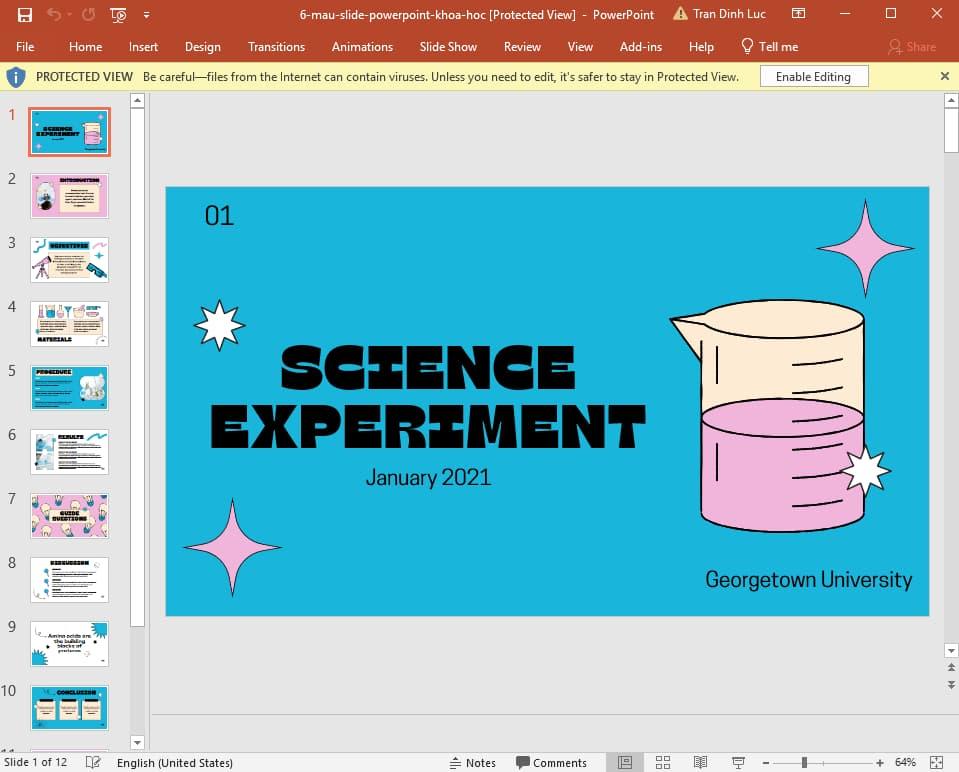
Task: Click the Enable Editing button
Action: tap(812, 77)
